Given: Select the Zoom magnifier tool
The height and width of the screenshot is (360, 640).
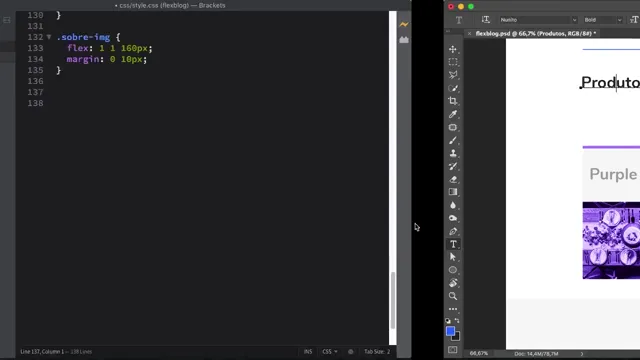Looking at the screenshot, I should tap(453, 296).
